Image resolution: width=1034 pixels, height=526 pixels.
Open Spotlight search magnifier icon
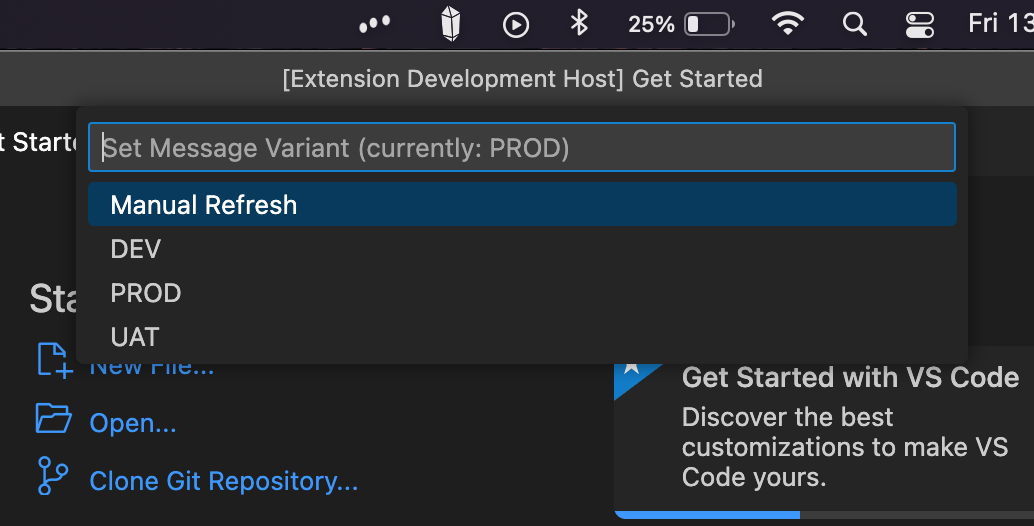click(855, 24)
